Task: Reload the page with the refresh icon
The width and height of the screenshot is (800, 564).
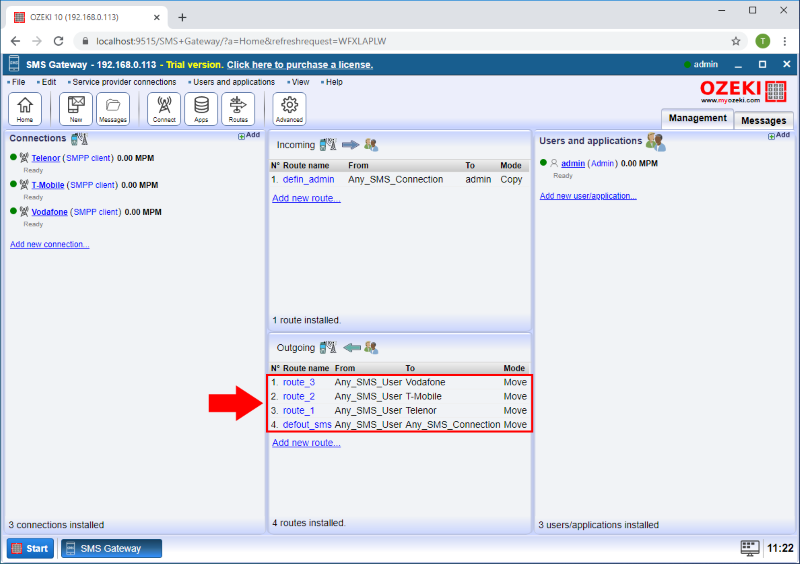Action: [59, 41]
